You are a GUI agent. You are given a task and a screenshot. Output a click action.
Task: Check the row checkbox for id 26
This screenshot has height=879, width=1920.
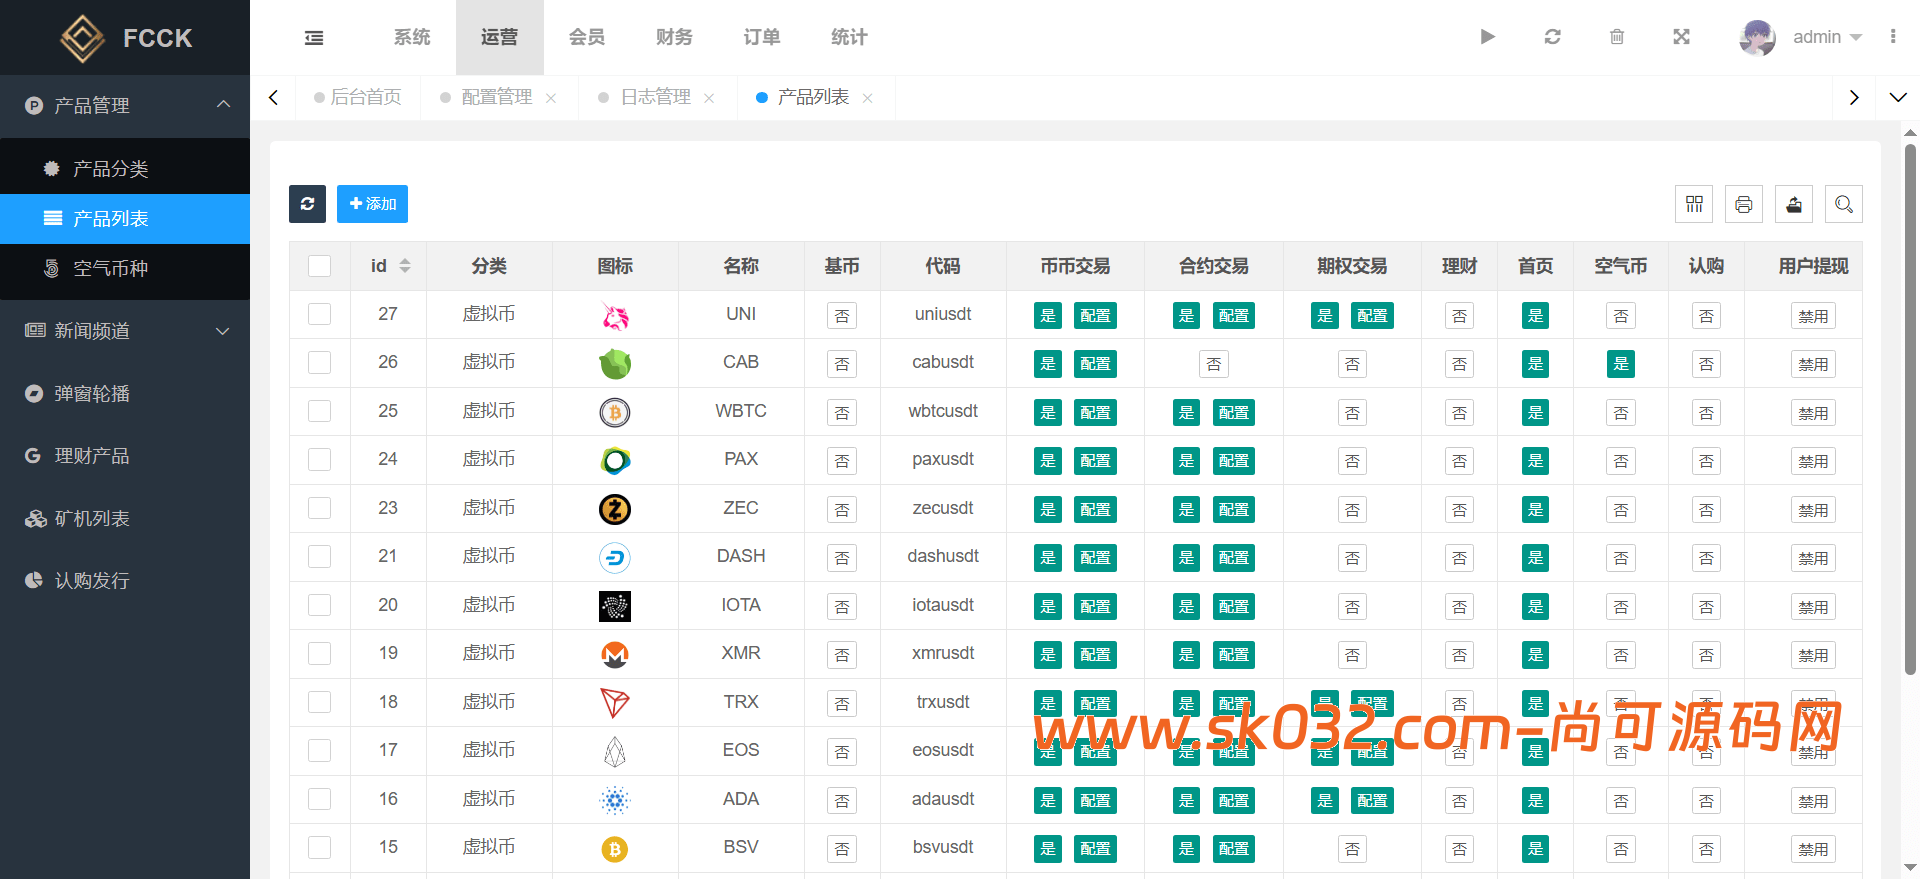[320, 362]
